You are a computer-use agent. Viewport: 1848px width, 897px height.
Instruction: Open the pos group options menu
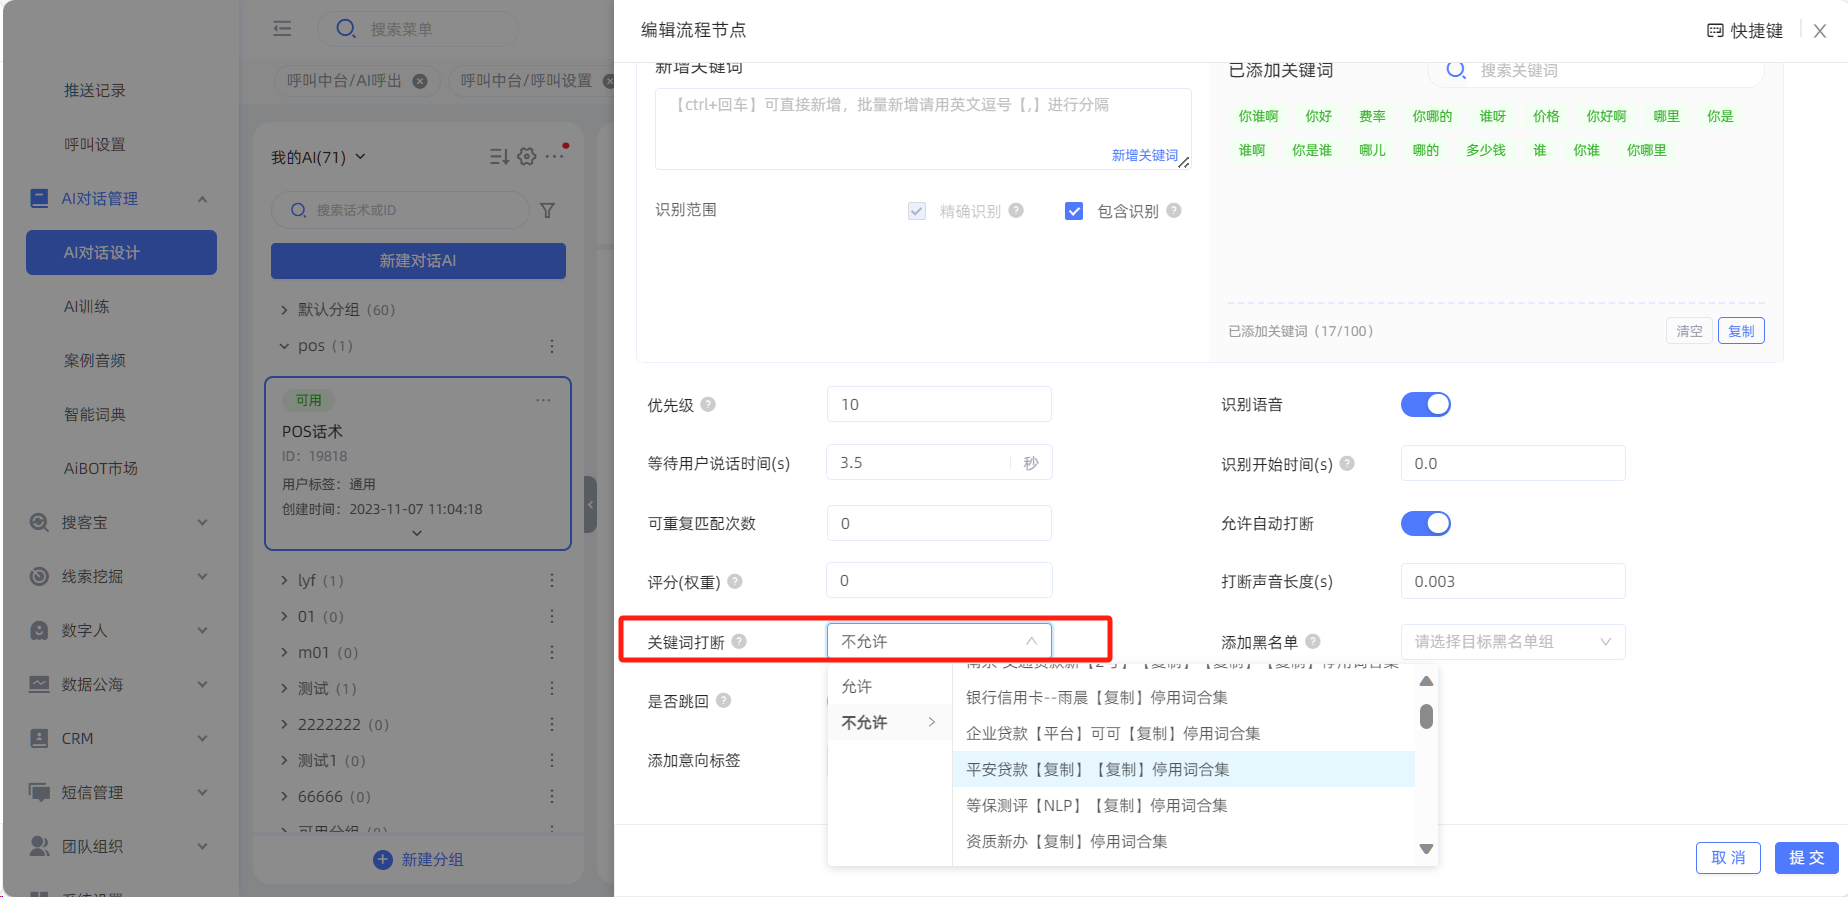coord(551,346)
